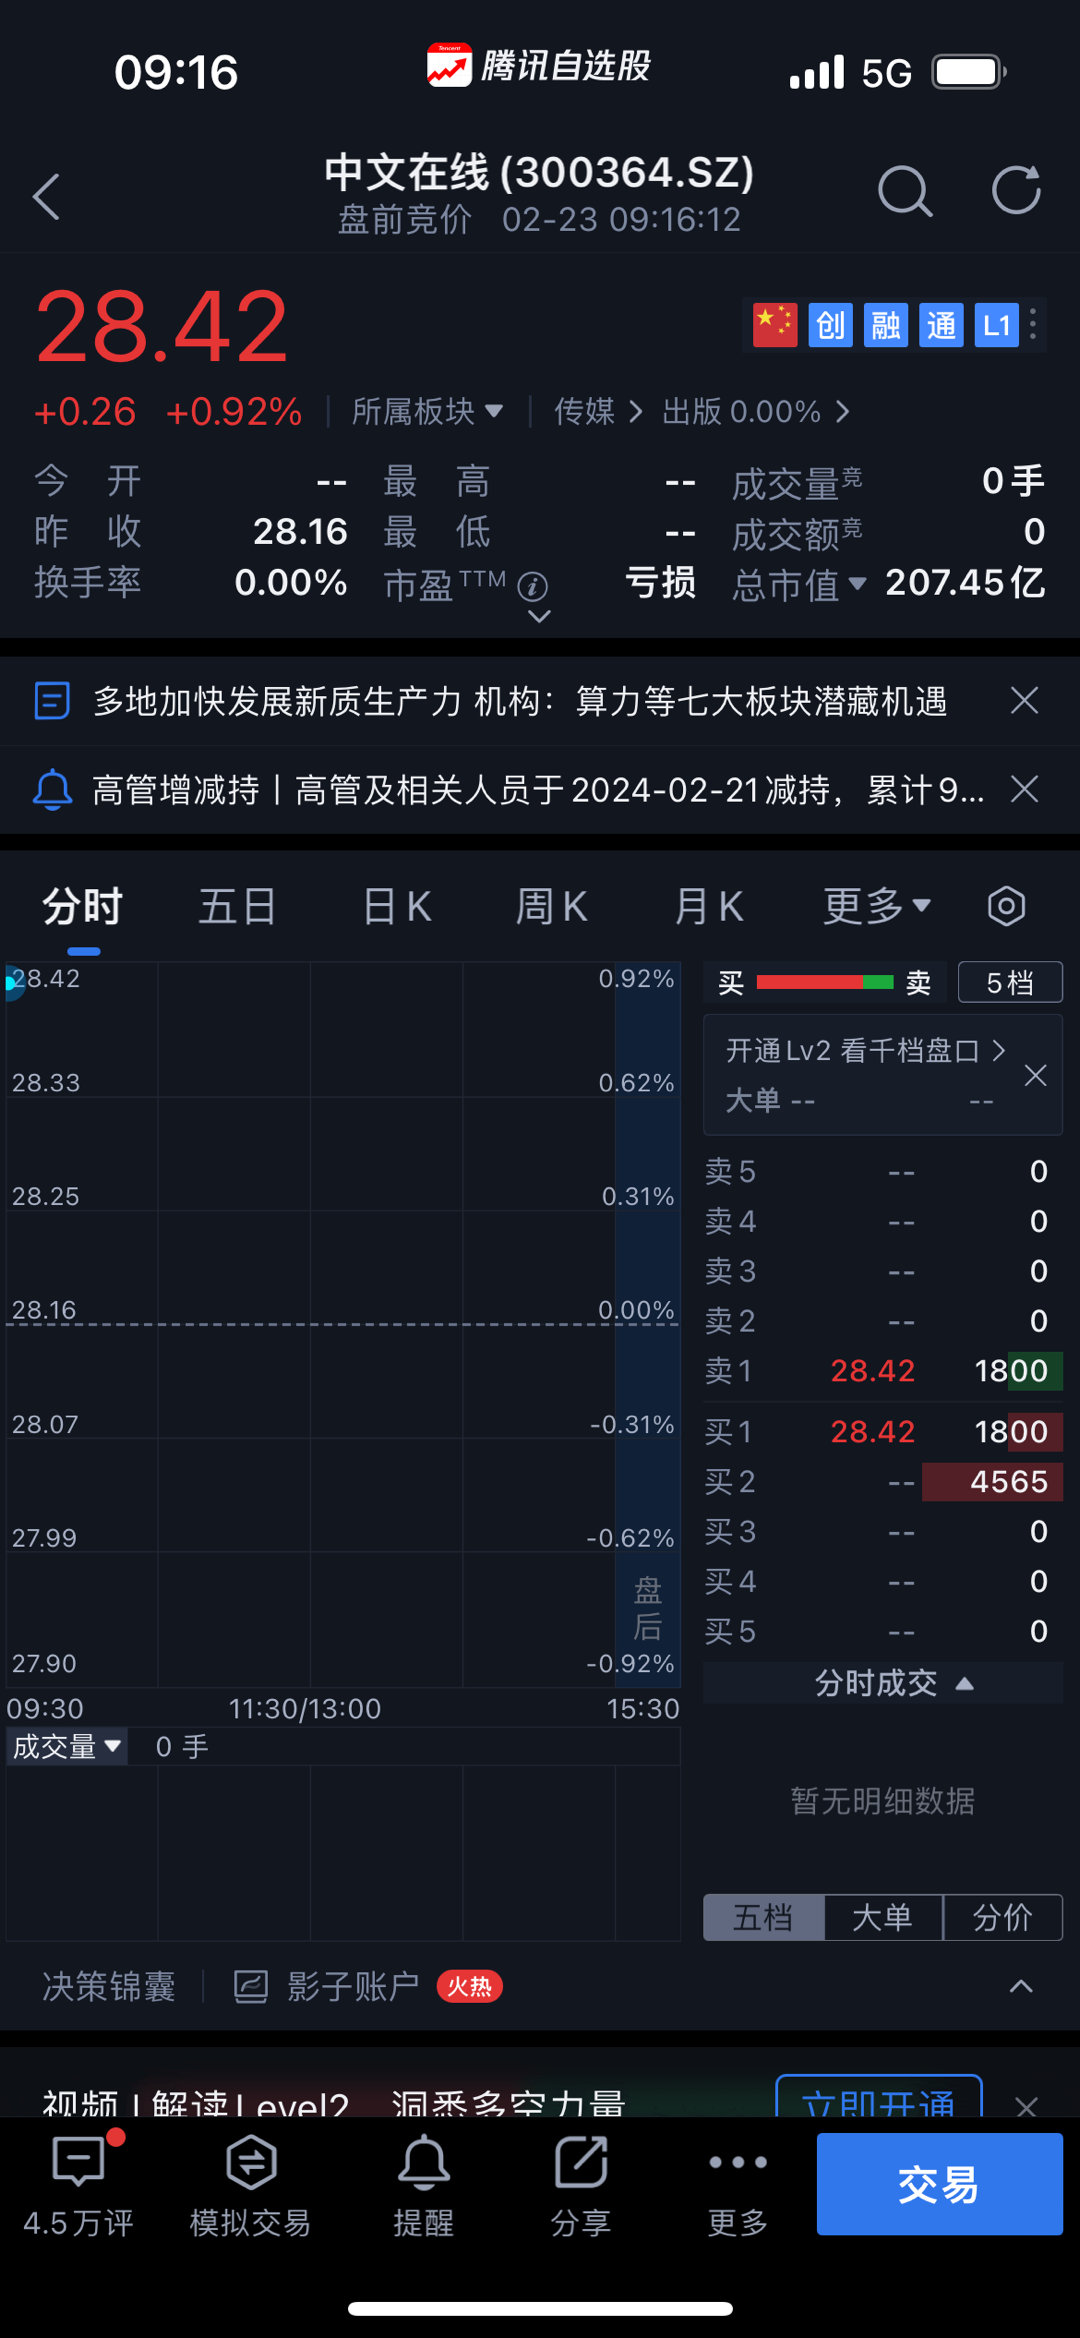Tap the back arrow icon
The width and height of the screenshot is (1080, 2338).
pyautogui.click(x=47, y=196)
